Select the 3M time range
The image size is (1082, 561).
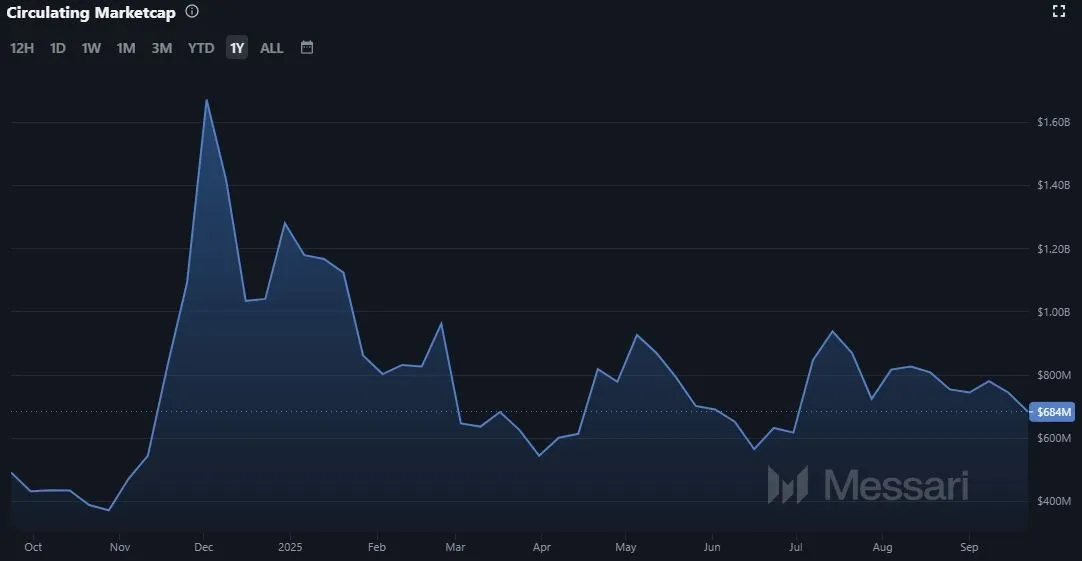(162, 48)
